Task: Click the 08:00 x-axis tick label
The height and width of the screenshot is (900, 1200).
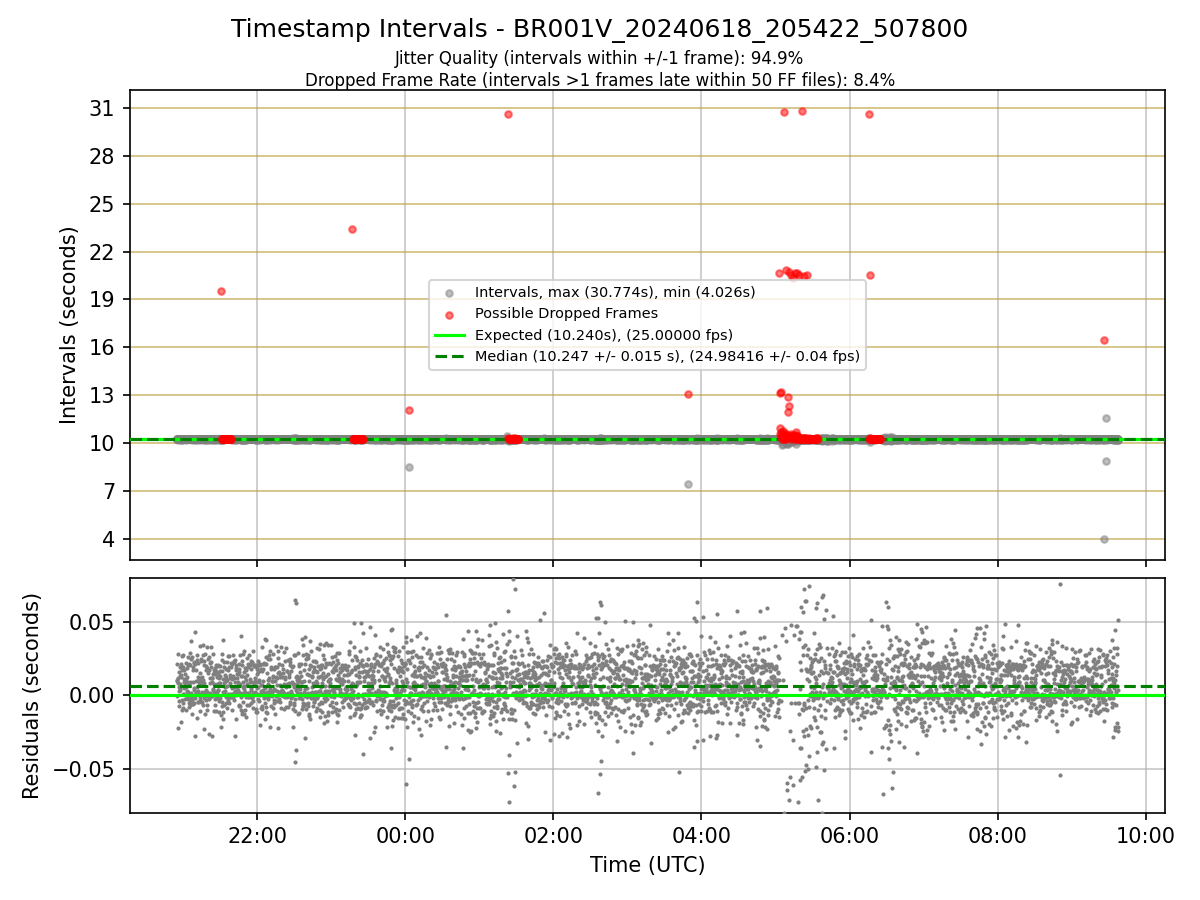Action: (x=998, y=834)
